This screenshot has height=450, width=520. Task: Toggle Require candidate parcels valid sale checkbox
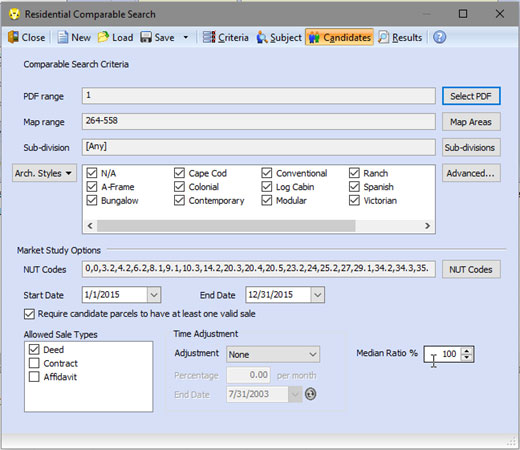point(29,314)
